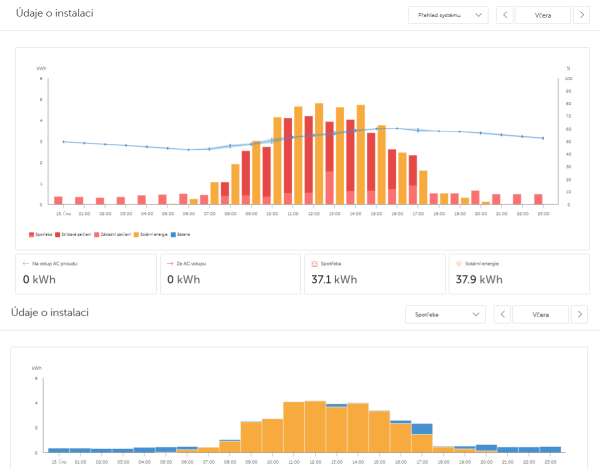This screenshot has height=471, width=600.
Task: Click previous-day arrow of lower chart
Action: 502,315
